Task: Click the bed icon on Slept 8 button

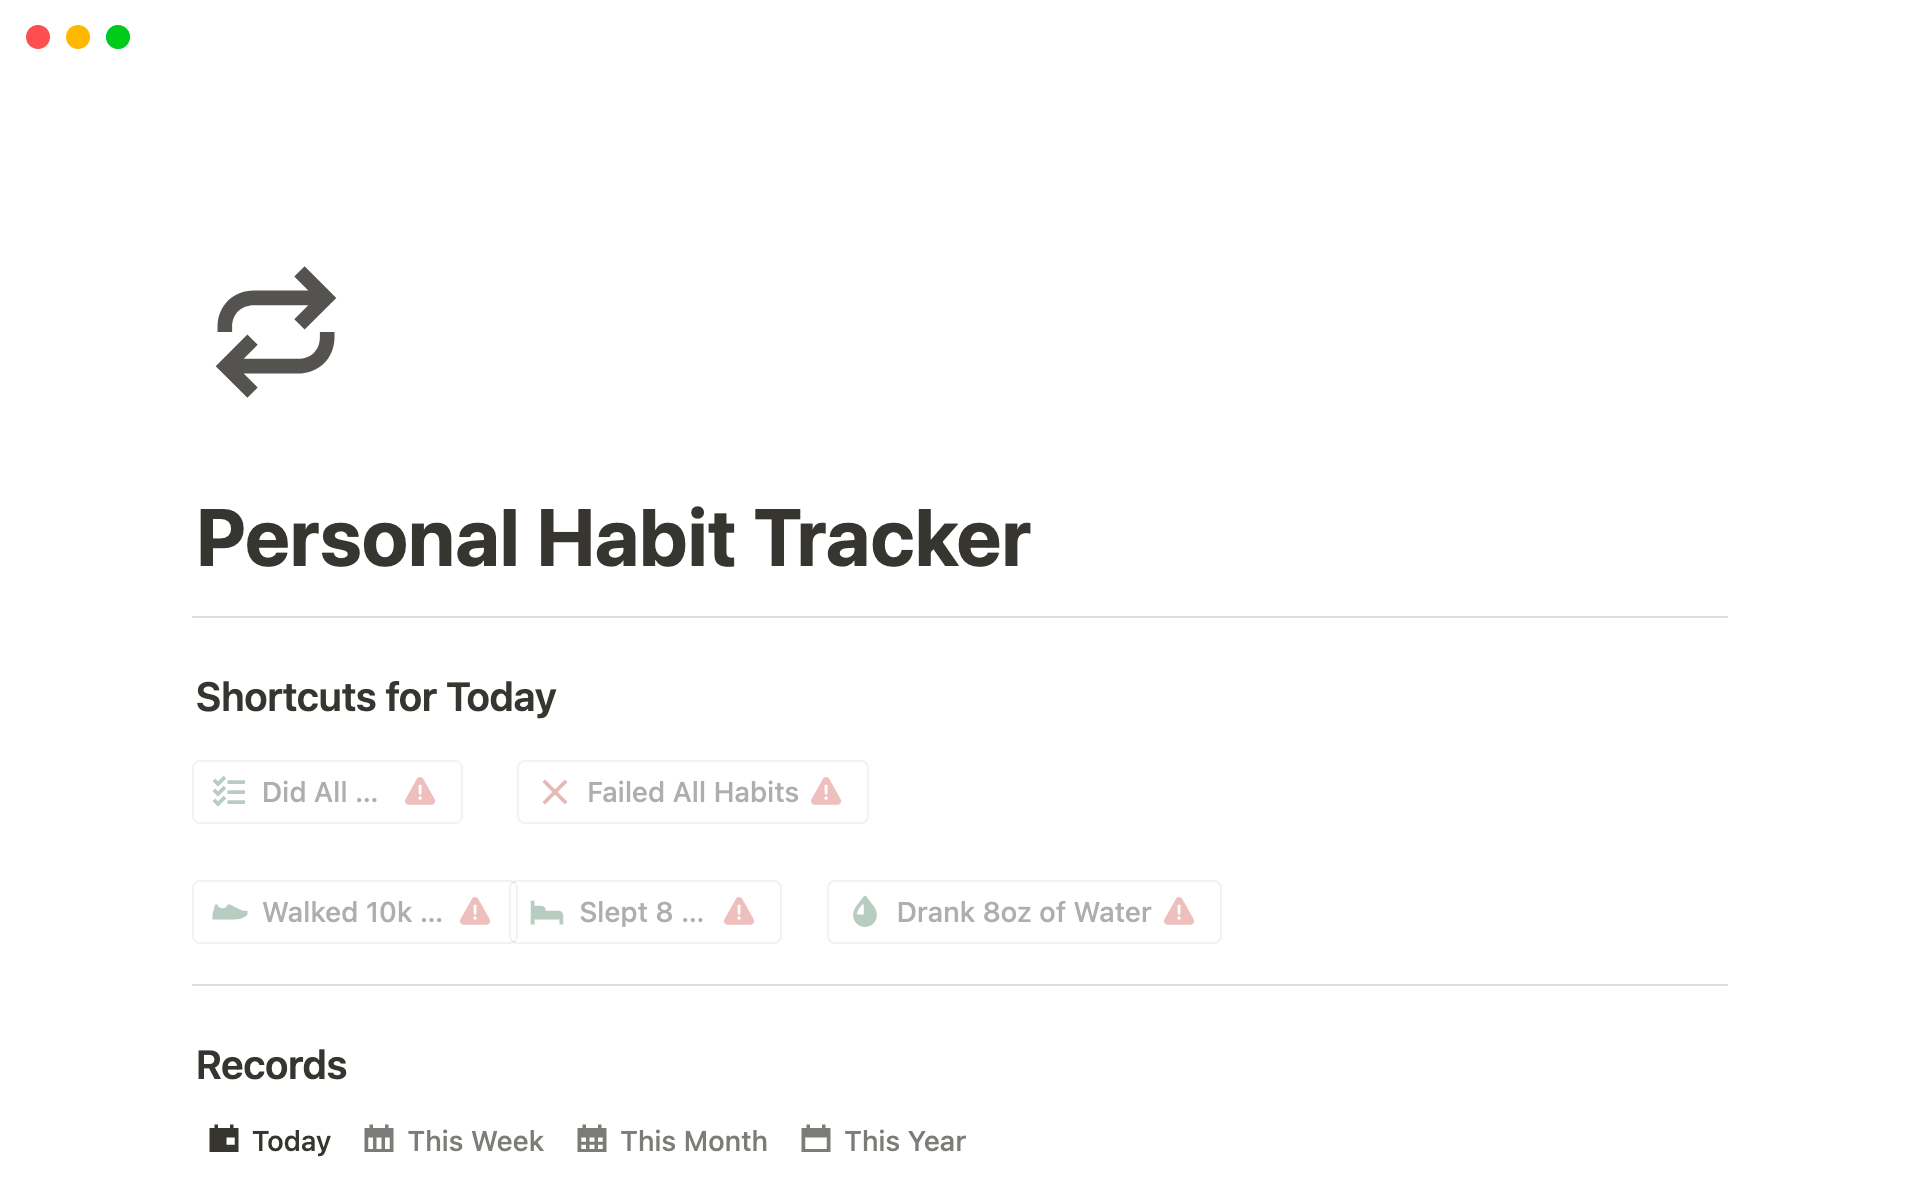Action: 547,912
